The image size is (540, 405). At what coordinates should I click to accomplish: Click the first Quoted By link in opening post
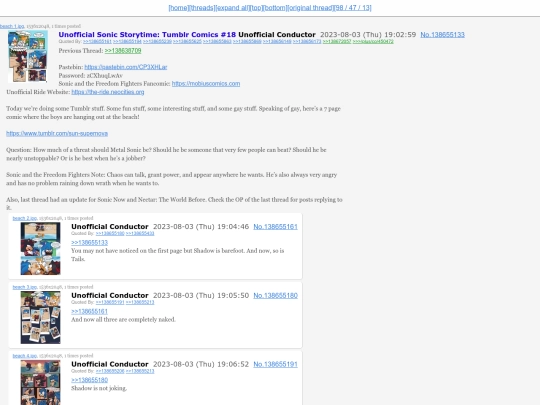tap(97, 42)
